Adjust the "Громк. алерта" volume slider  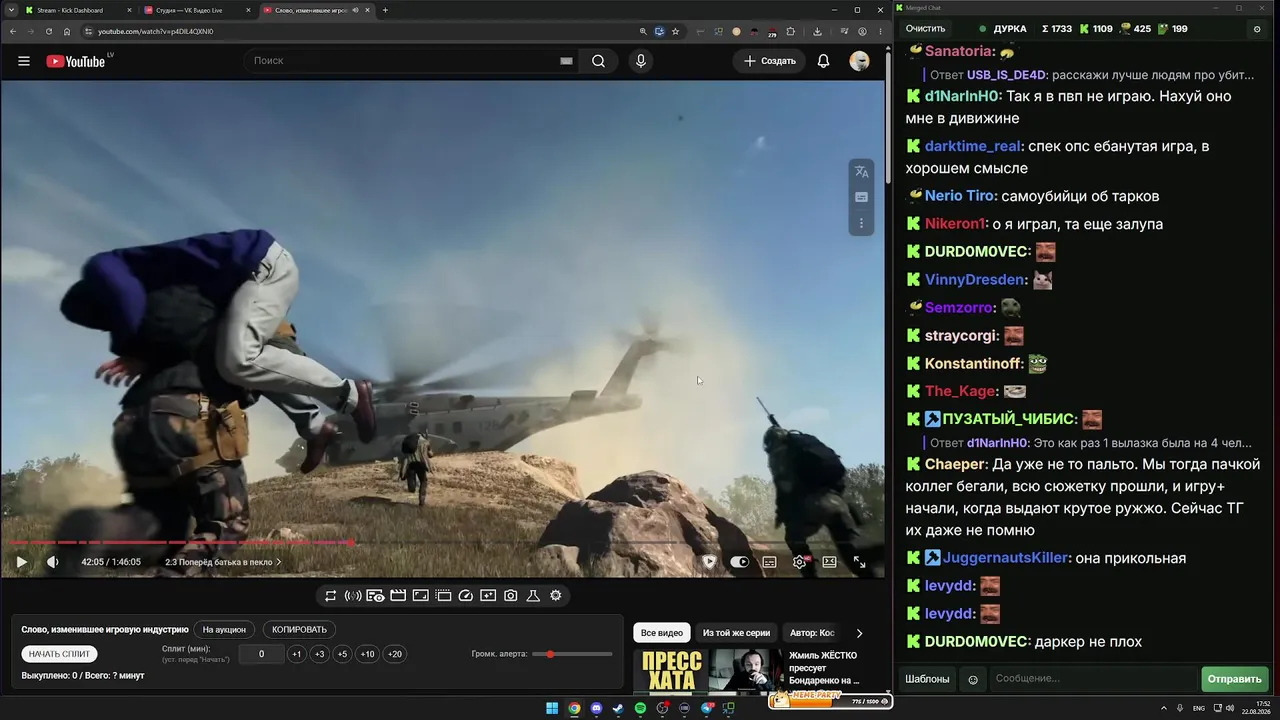572,654
